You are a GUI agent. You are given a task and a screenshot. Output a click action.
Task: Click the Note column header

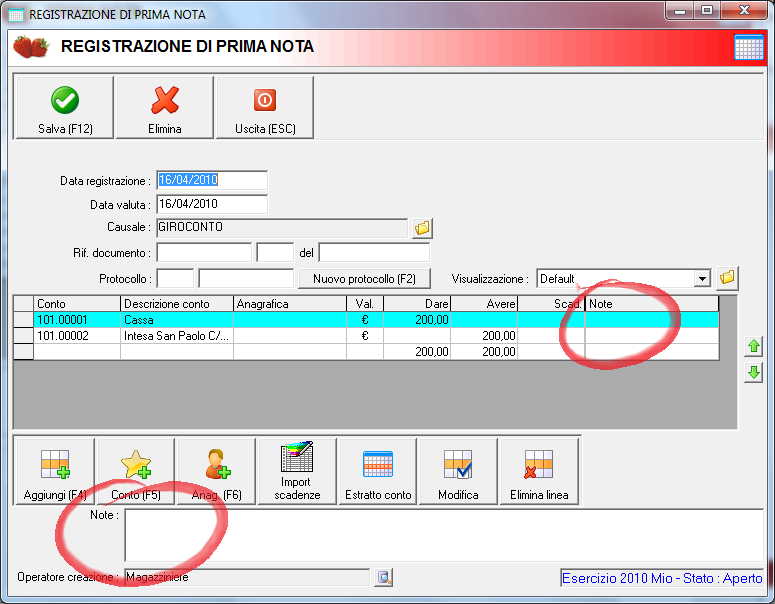click(x=651, y=303)
